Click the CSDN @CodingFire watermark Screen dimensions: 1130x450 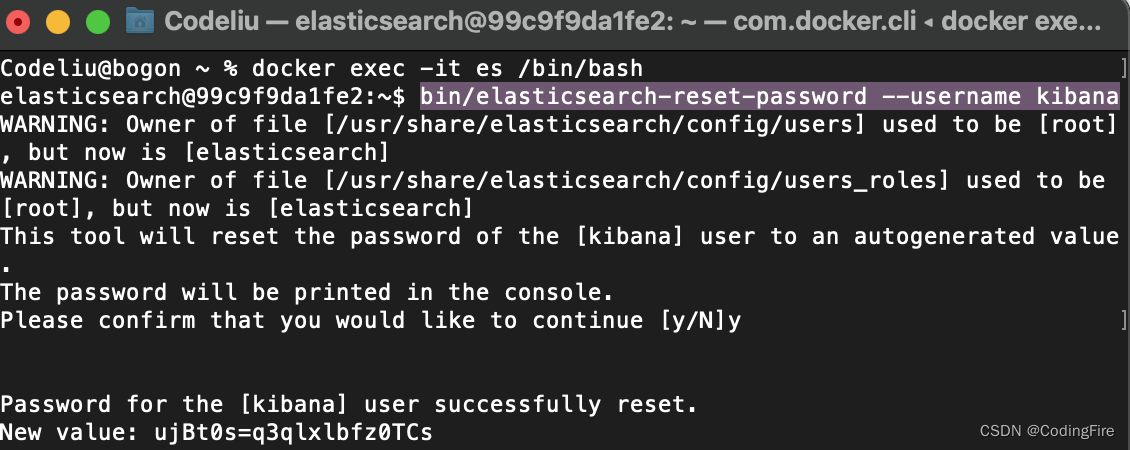pyautogui.click(x=1047, y=431)
